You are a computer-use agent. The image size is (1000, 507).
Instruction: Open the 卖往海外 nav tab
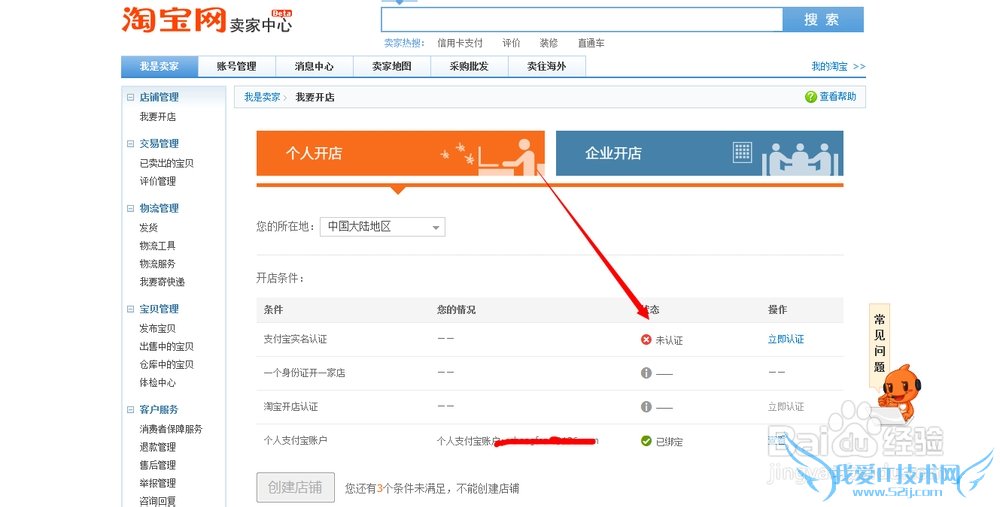[547, 66]
